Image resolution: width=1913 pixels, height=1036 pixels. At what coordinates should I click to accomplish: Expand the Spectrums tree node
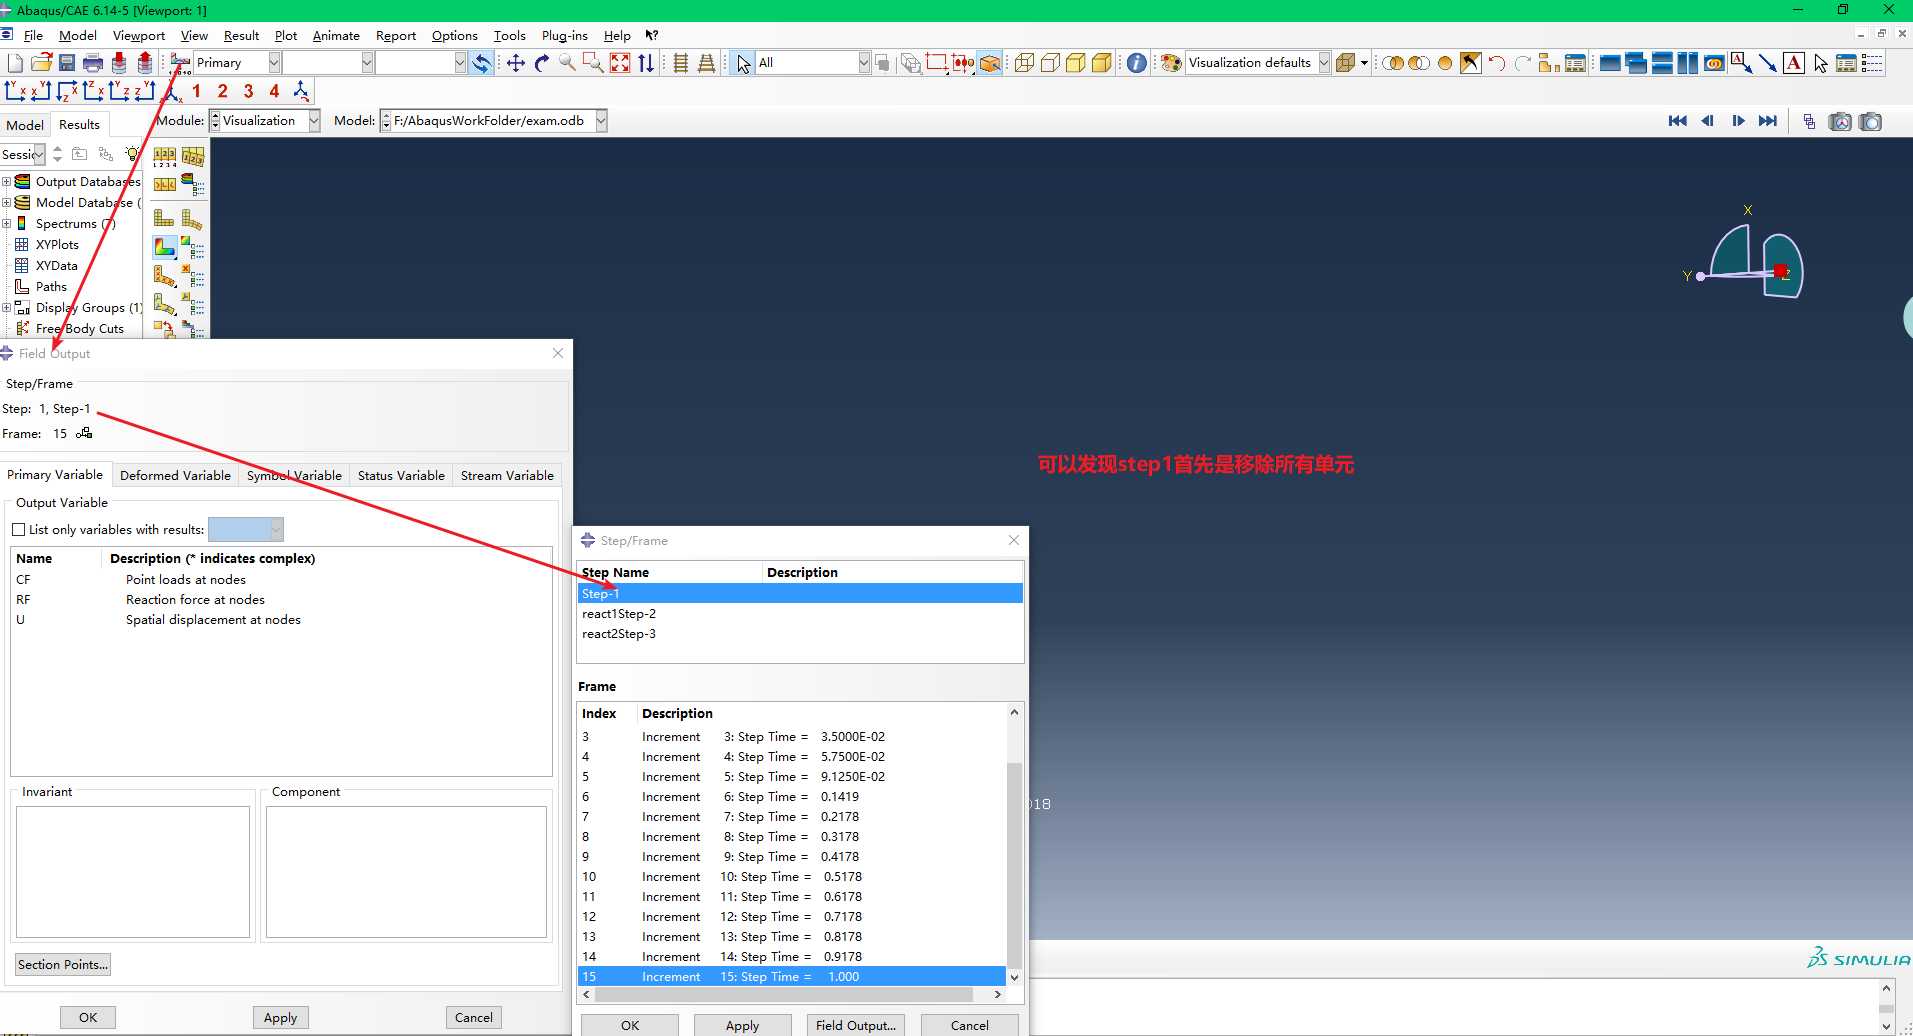(7, 223)
